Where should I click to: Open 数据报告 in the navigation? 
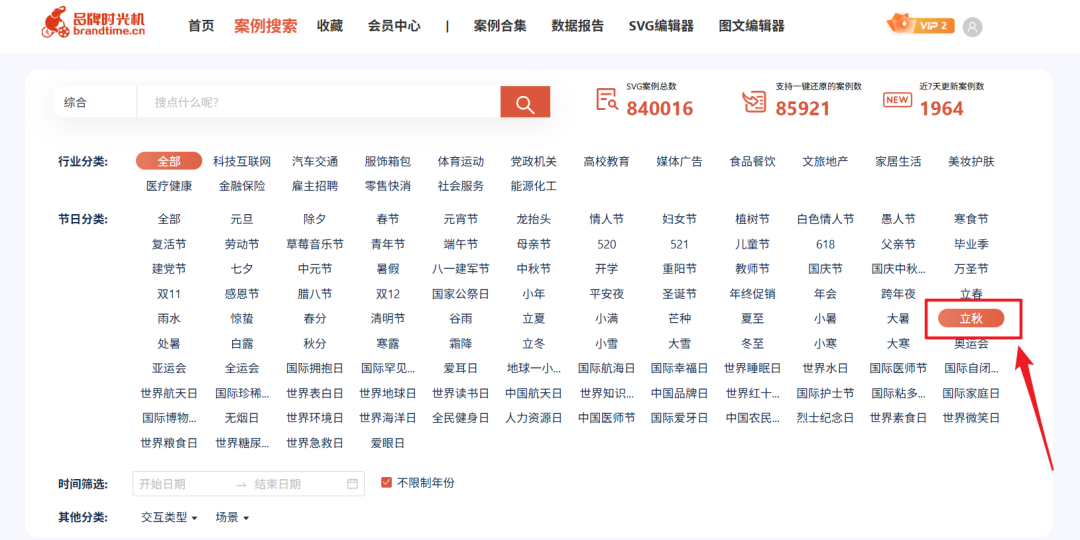tap(577, 26)
